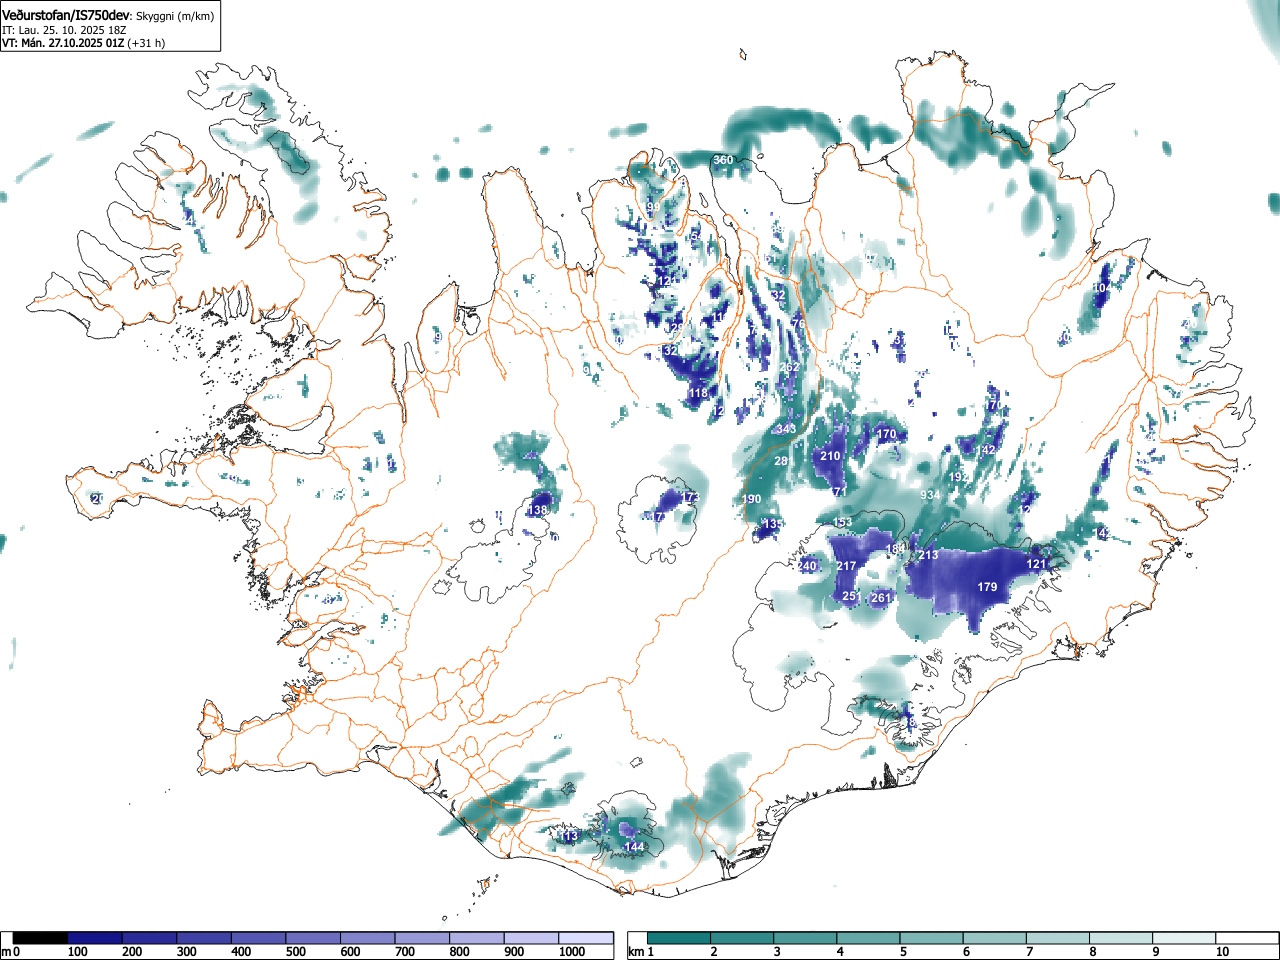The width and height of the screenshot is (1280, 960).
Task: Click the 210 visibility value
Action: pos(830,456)
